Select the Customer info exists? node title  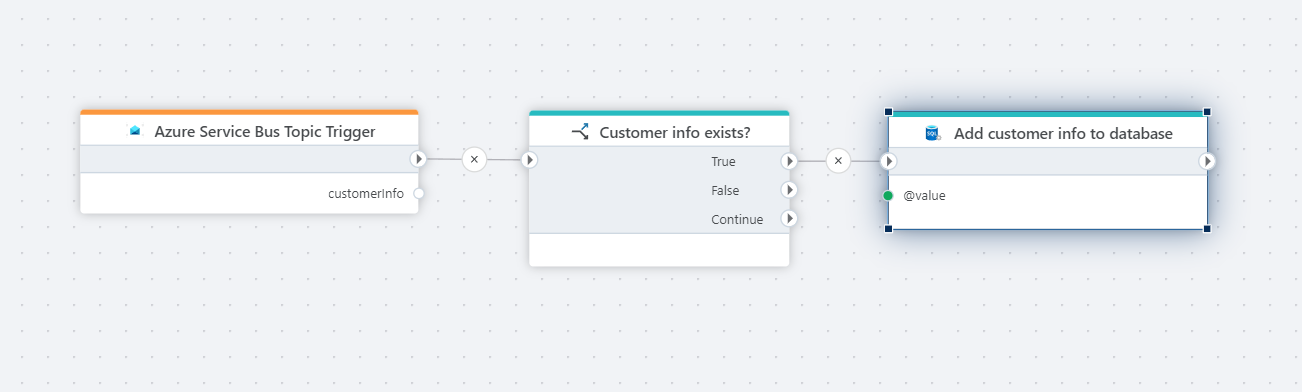click(675, 132)
